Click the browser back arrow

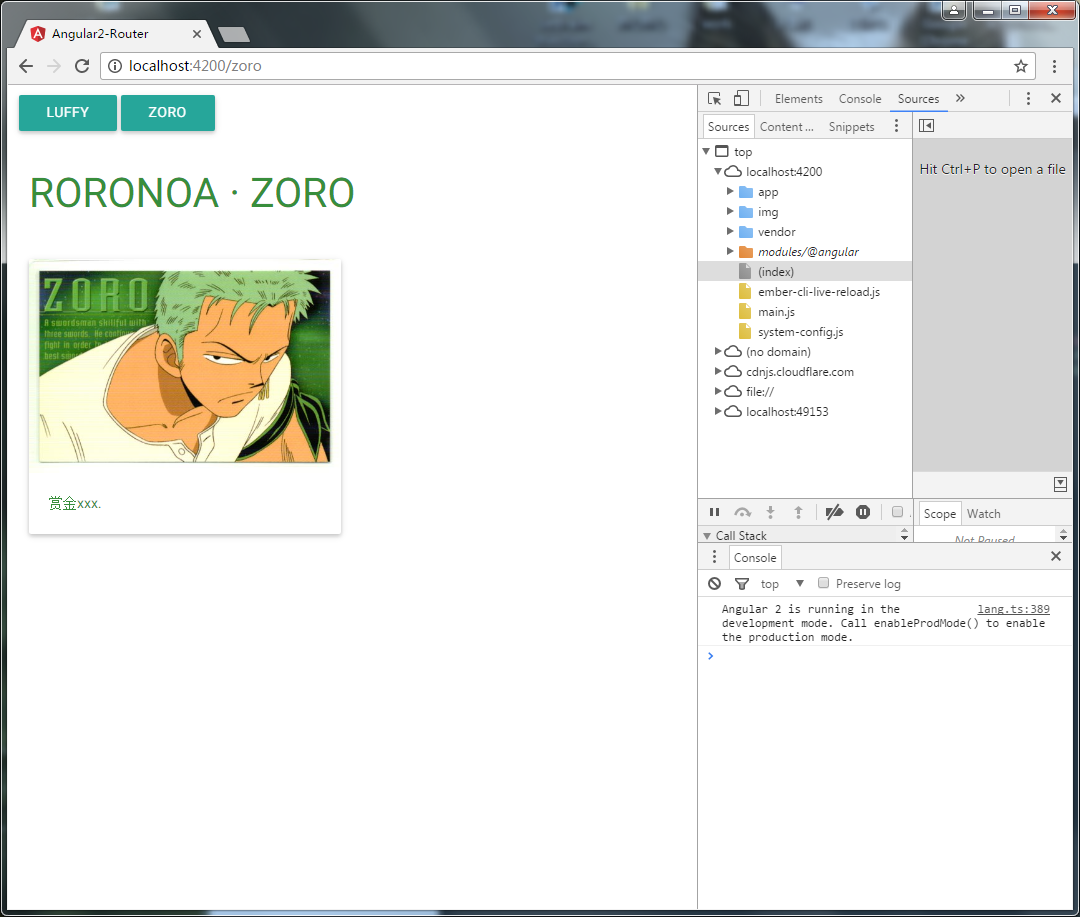(x=26, y=66)
